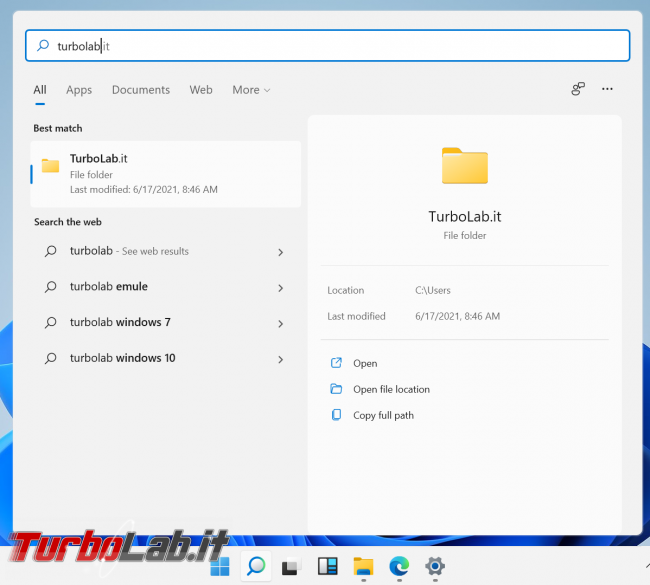
Task: Expand arrow next to turbolab windows 7
Action: click(x=281, y=323)
